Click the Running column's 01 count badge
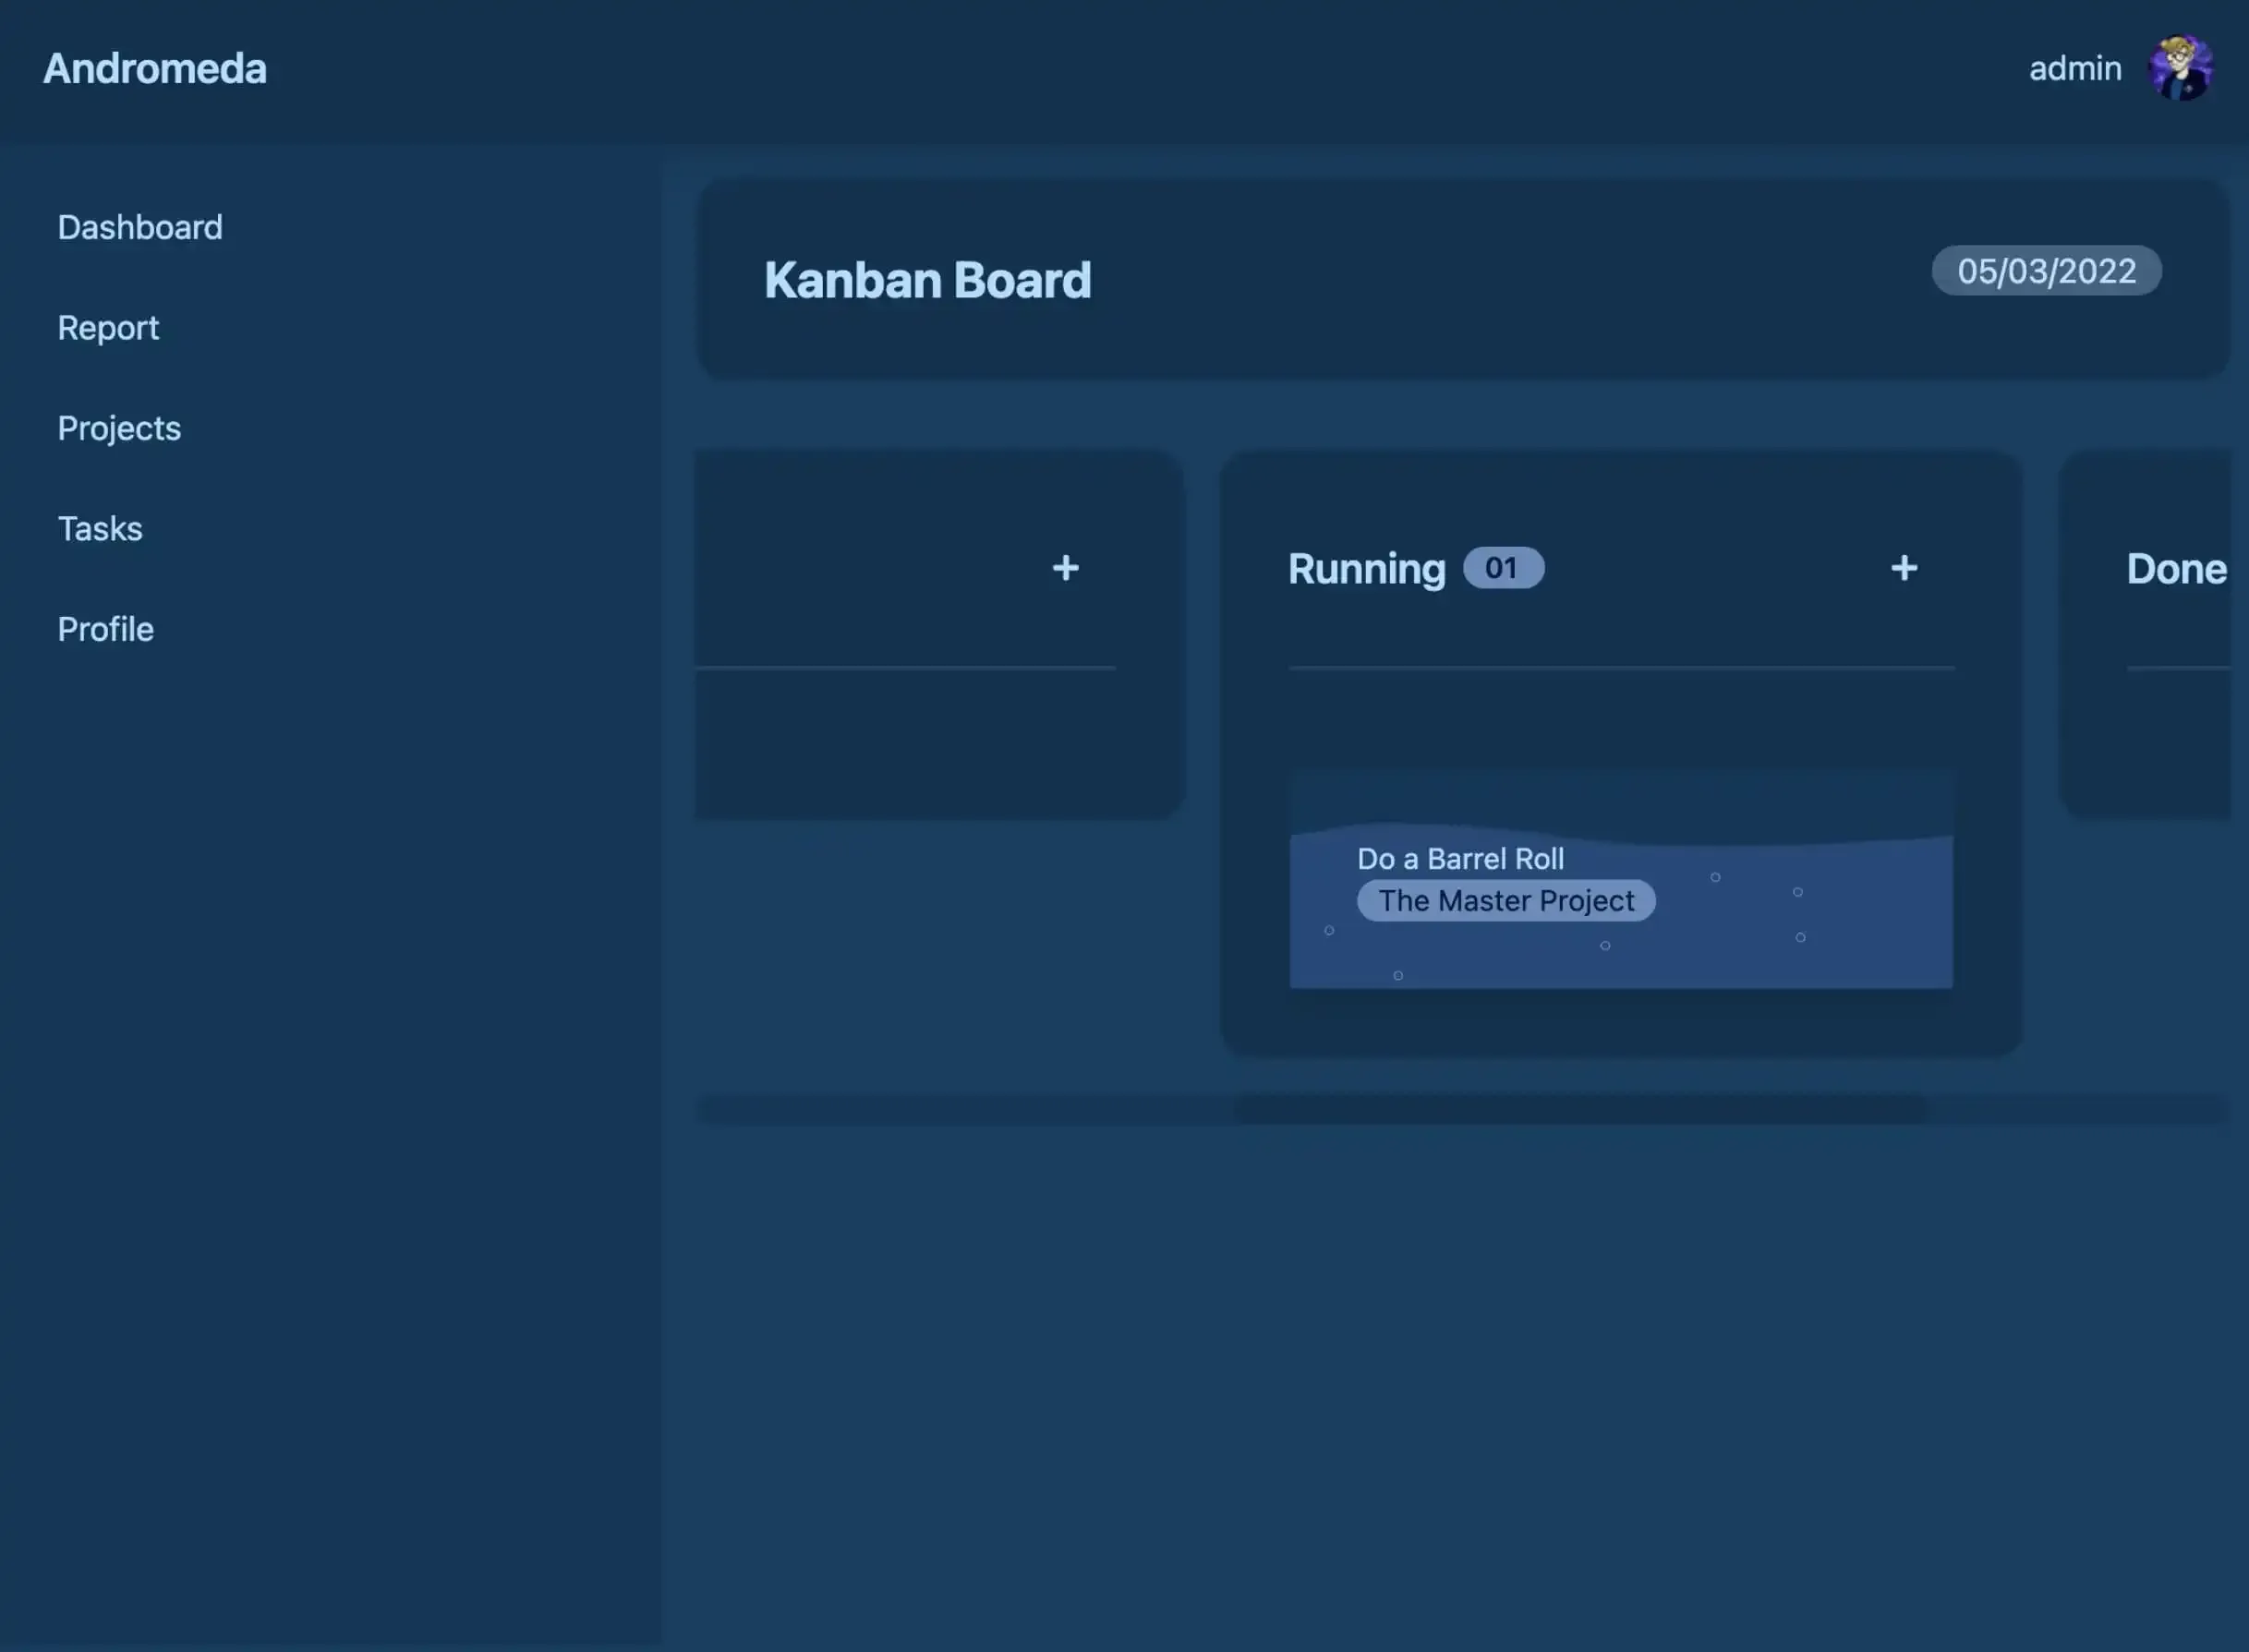2249x1652 pixels. pos(1502,568)
